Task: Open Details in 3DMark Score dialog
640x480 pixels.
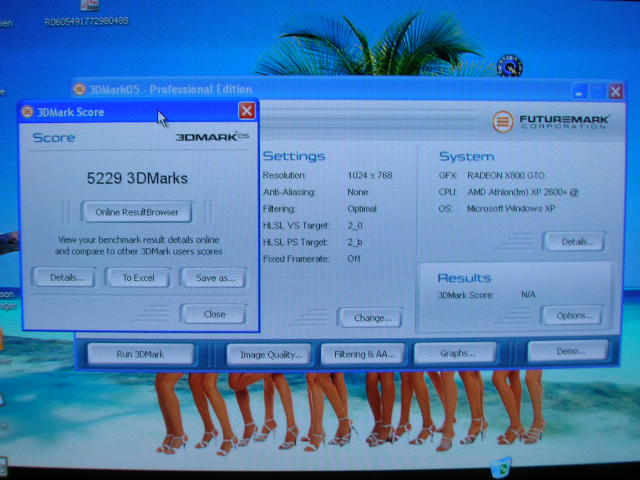Action: 64,278
